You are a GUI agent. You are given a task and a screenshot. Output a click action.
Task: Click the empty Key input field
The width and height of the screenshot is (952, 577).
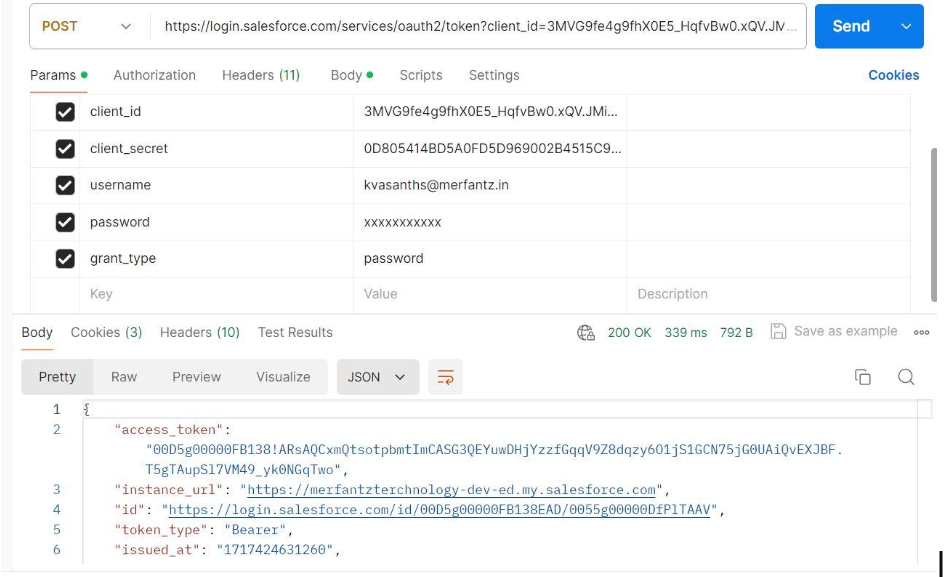point(216,295)
